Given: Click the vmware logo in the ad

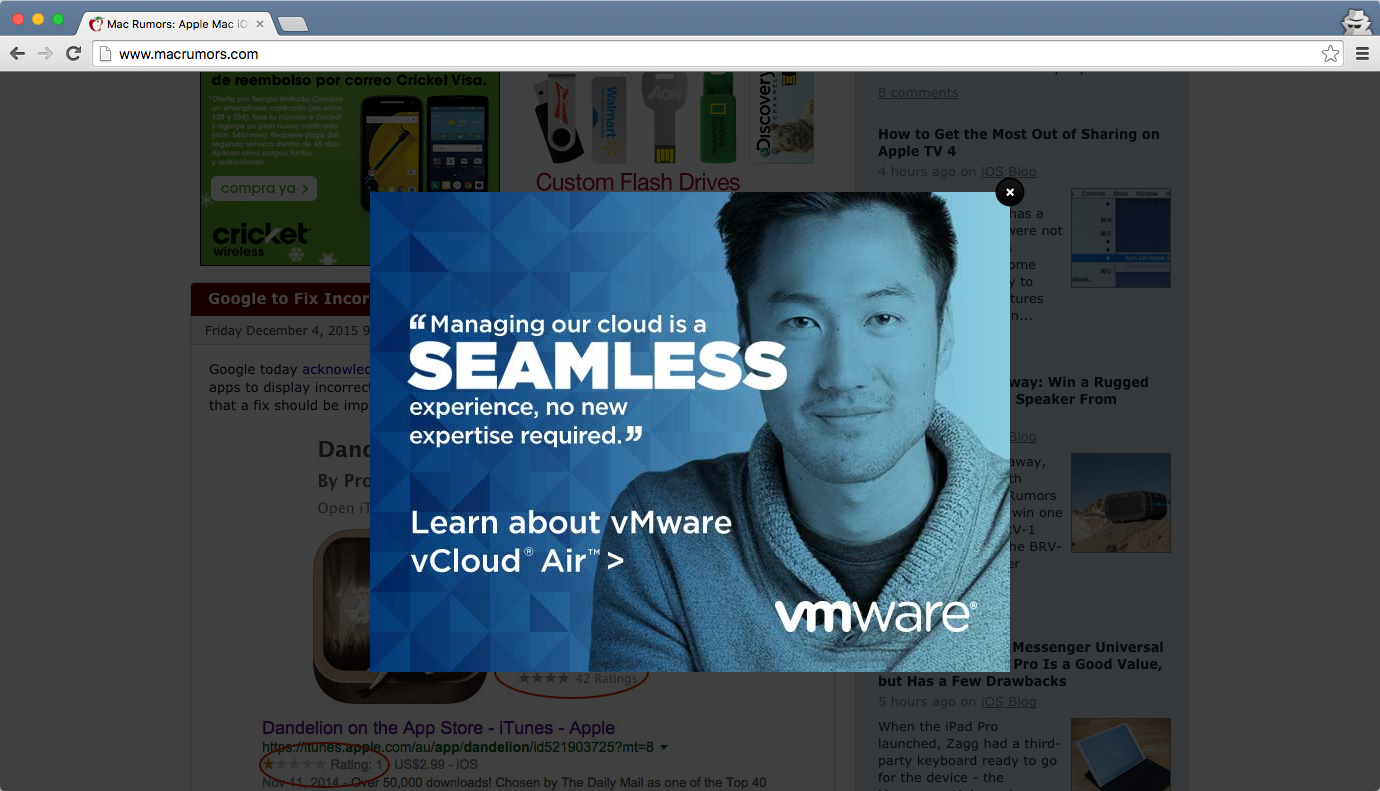Looking at the screenshot, I should [x=876, y=616].
